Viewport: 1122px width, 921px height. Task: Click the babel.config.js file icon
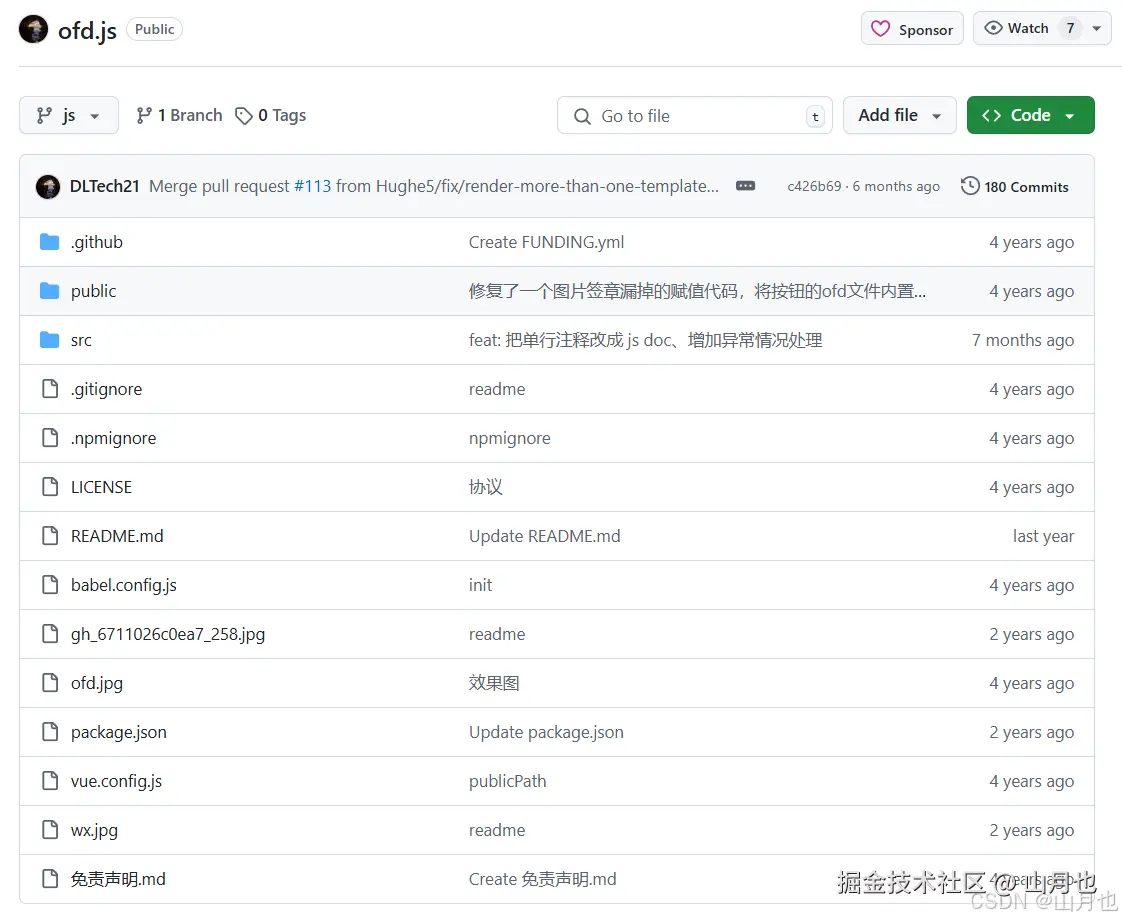point(50,585)
